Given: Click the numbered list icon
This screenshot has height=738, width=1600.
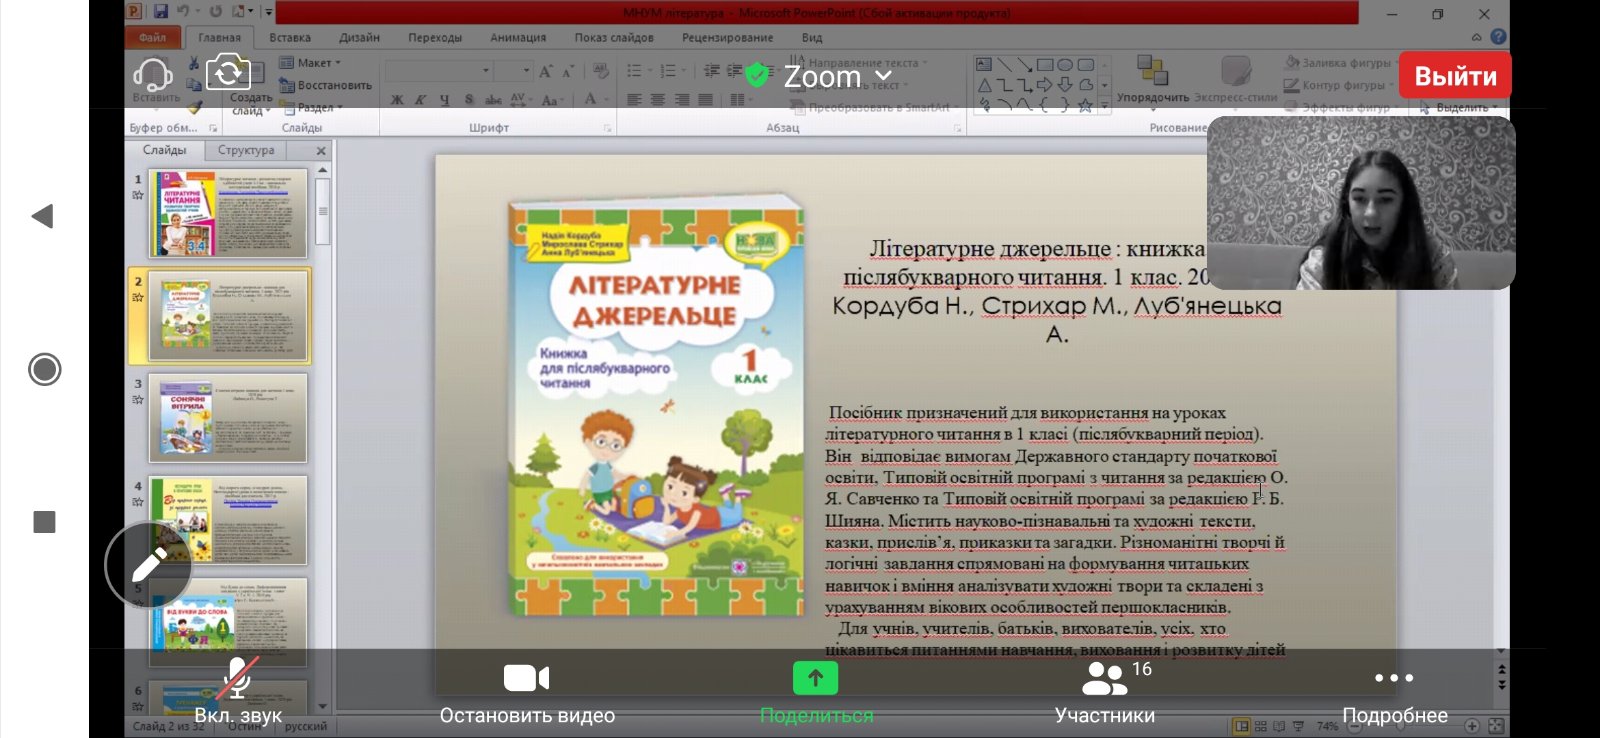Looking at the screenshot, I should [x=667, y=71].
